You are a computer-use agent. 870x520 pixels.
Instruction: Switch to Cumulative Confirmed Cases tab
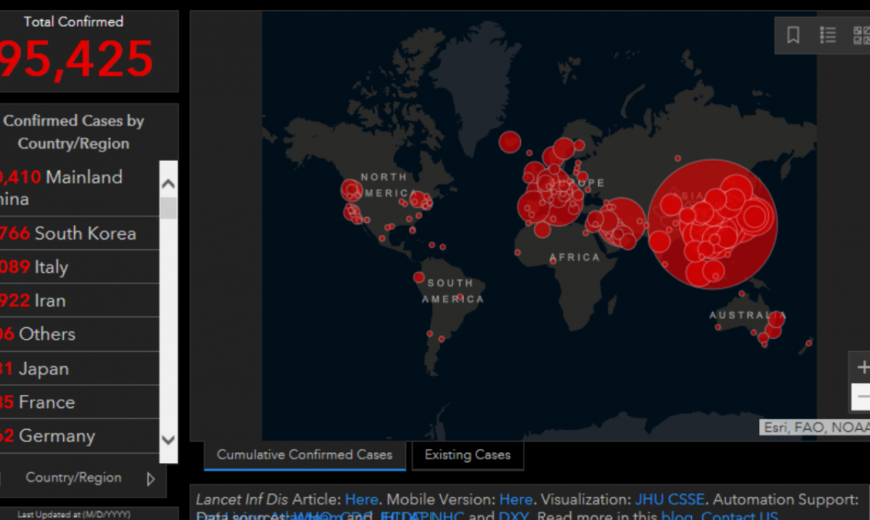[305, 455]
